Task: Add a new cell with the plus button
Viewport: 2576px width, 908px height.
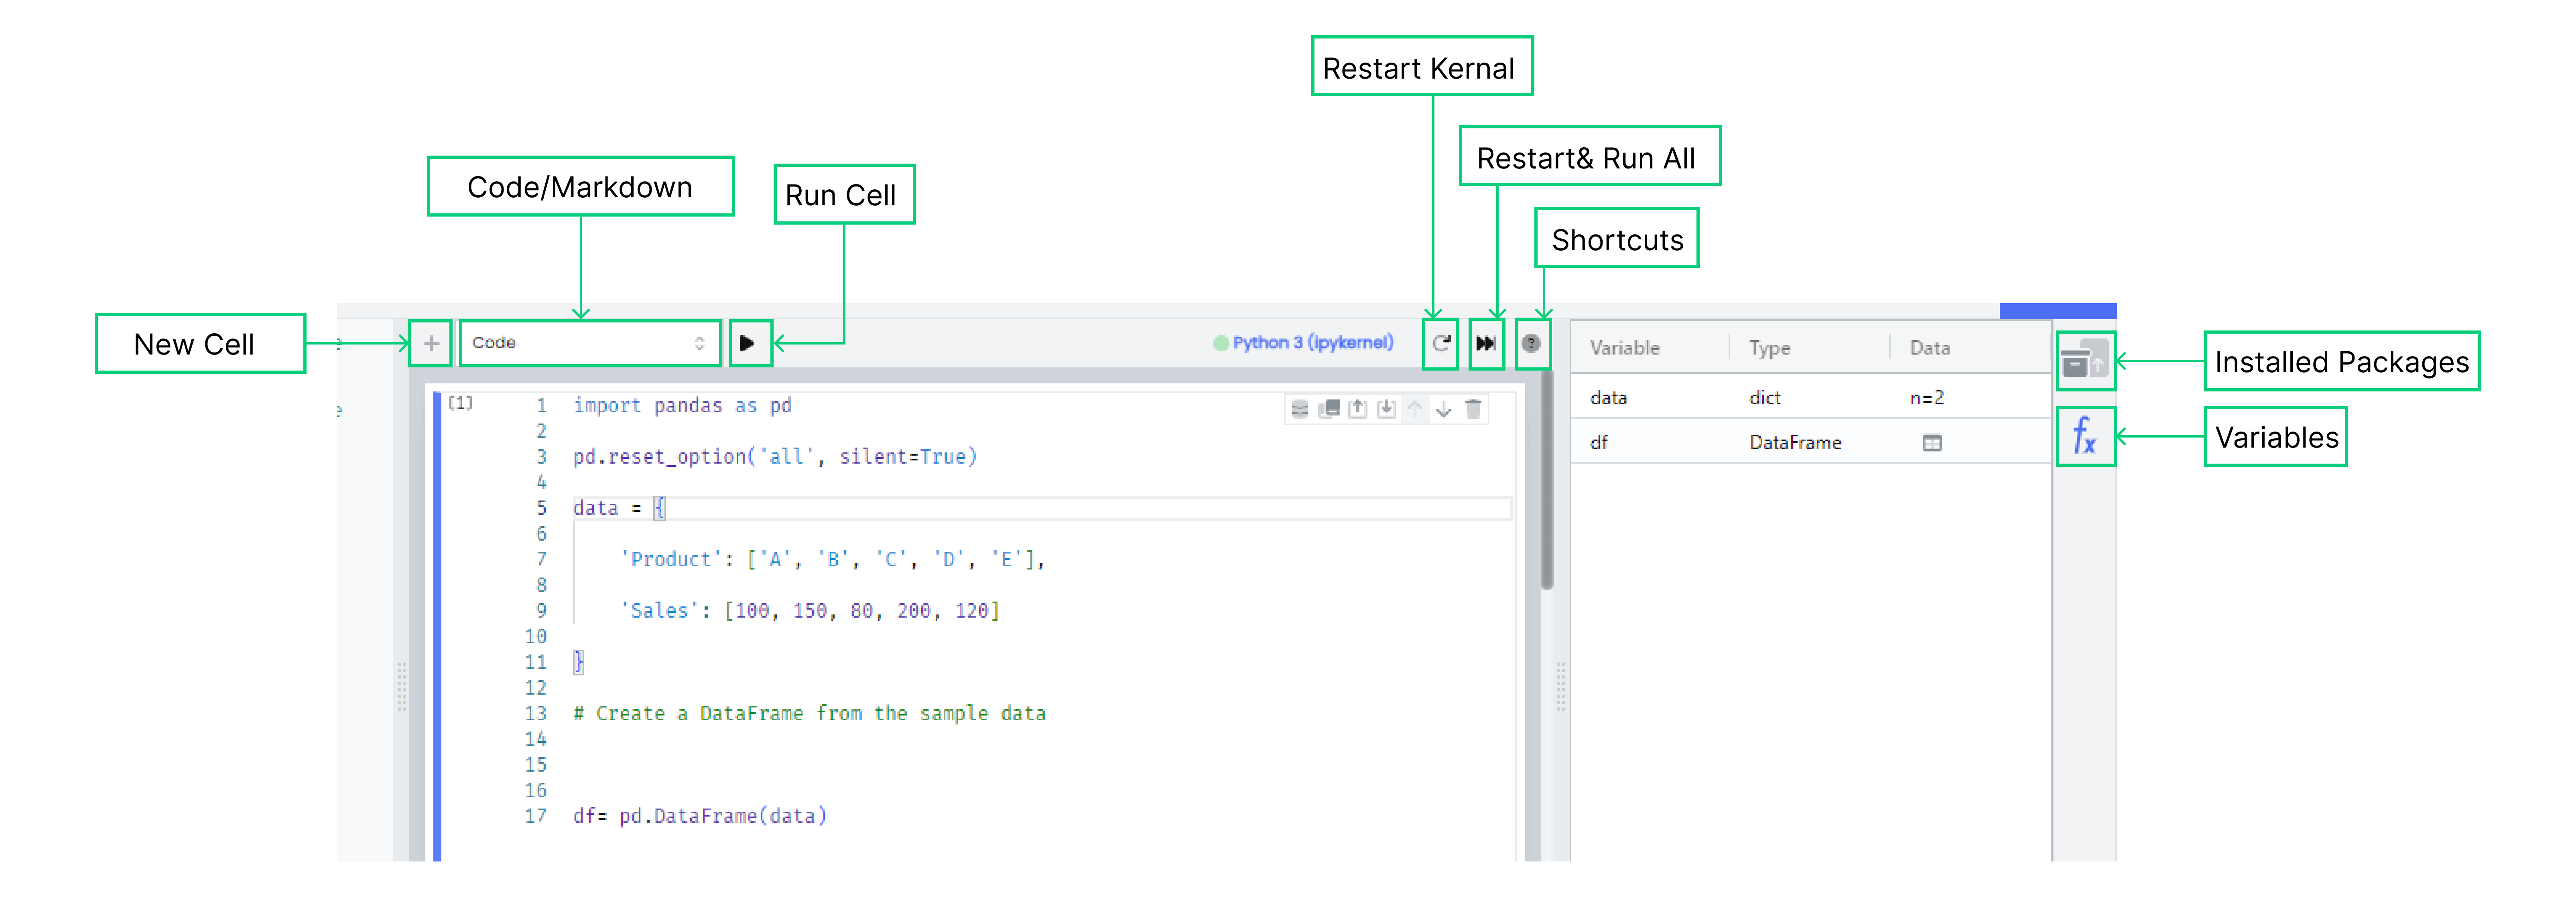Action: coord(431,343)
